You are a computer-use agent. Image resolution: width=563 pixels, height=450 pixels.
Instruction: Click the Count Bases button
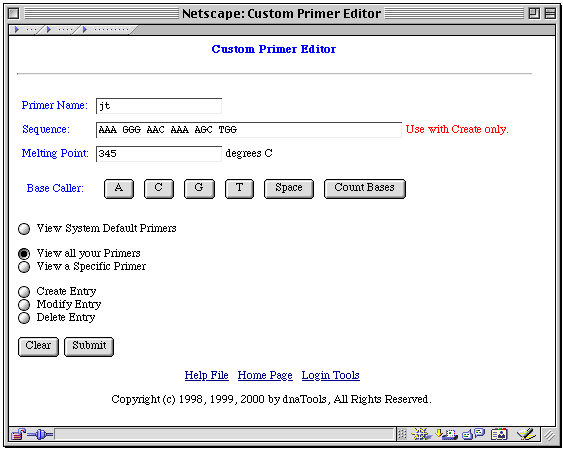click(x=365, y=189)
